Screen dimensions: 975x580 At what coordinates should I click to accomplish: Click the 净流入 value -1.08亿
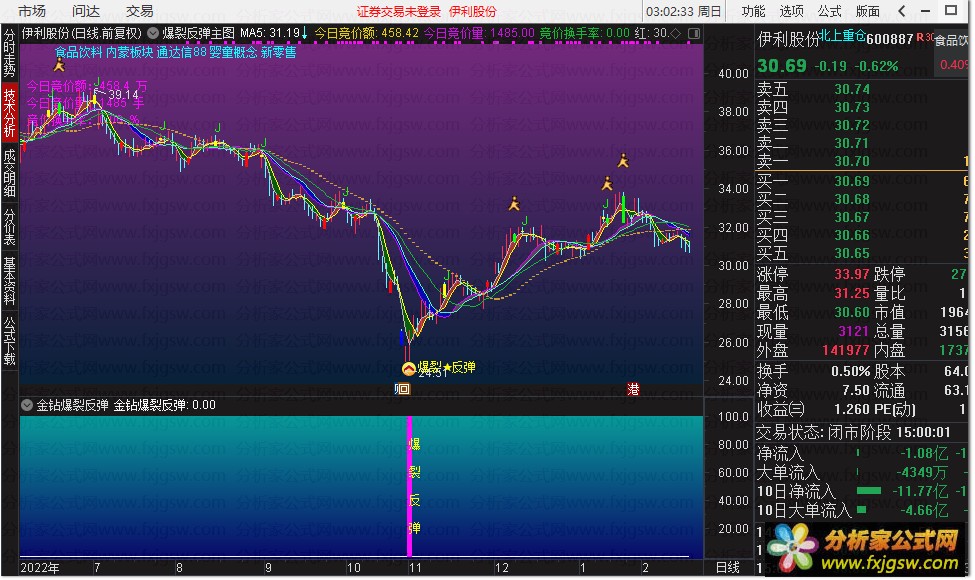924,454
